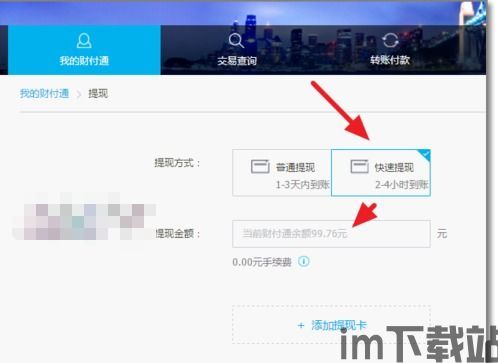Viewport: 498px width, 363px height.
Task: Click the 1-3天内到账 description text
Action: point(302,184)
